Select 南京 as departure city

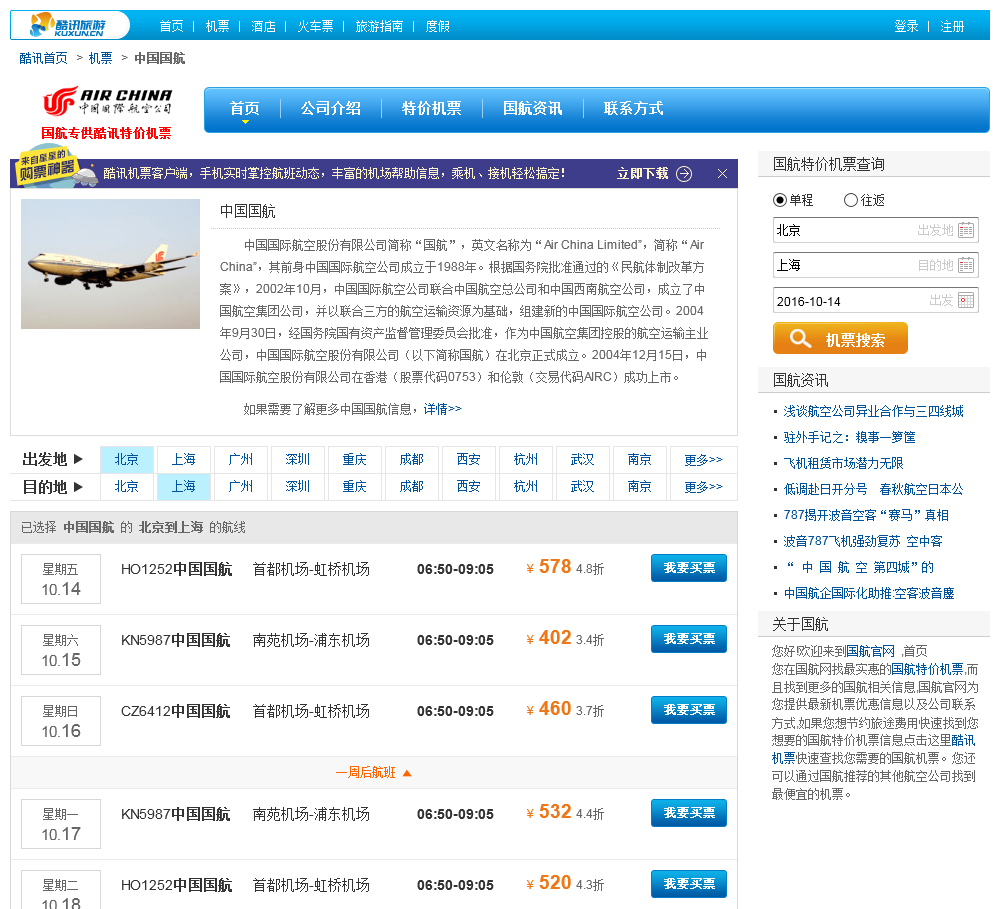(640, 459)
